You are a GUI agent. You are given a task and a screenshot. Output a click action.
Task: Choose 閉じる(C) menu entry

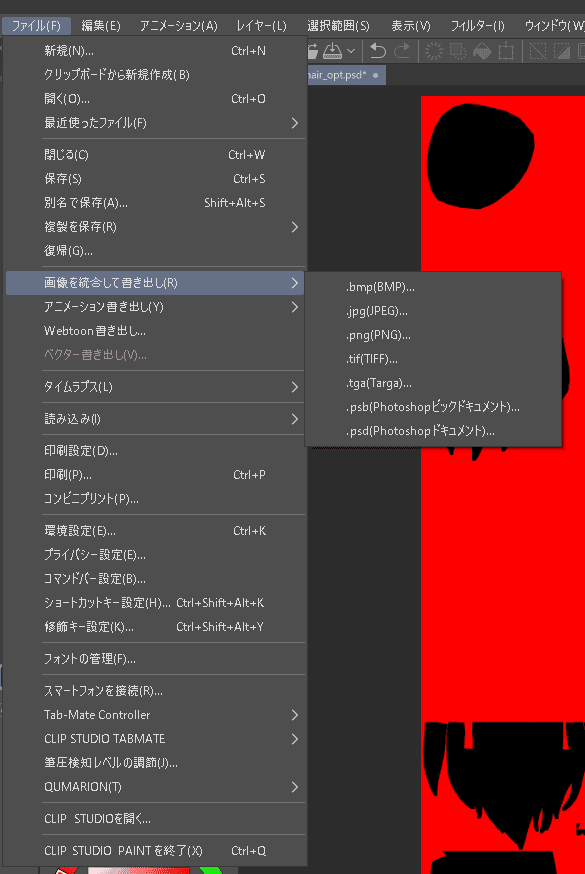tap(155, 154)
